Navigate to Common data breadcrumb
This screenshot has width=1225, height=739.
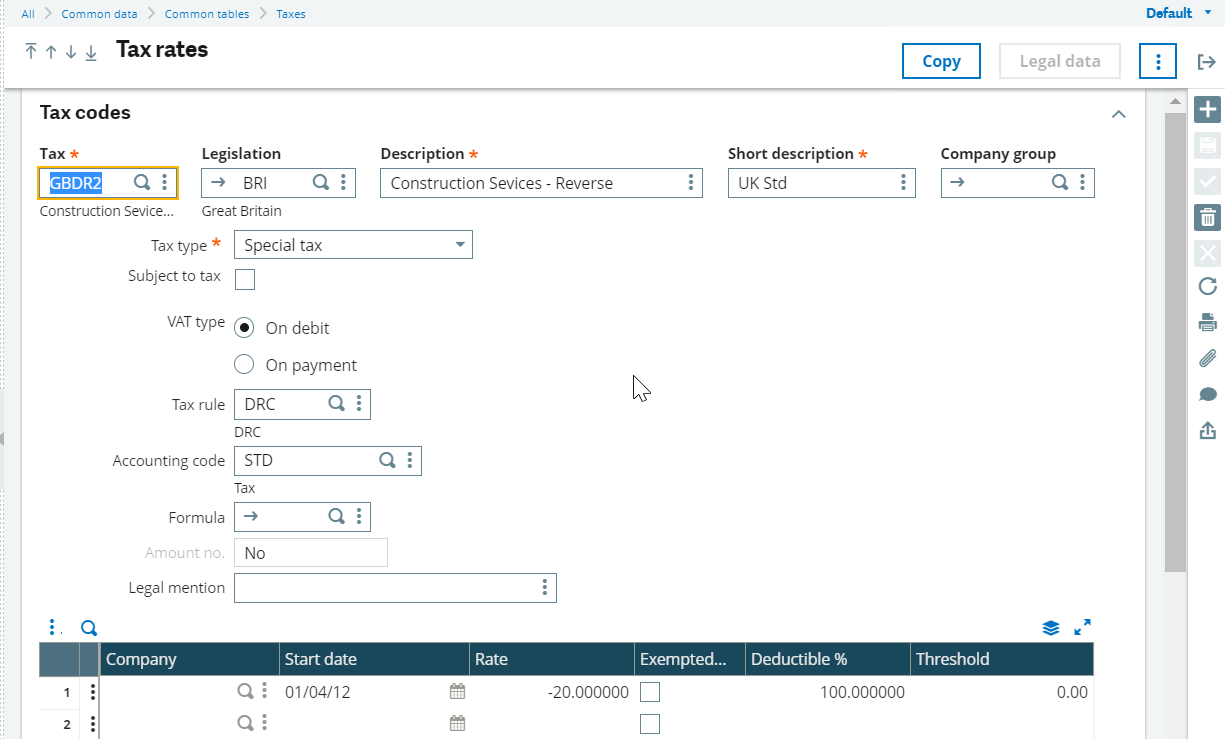(100, 14)
